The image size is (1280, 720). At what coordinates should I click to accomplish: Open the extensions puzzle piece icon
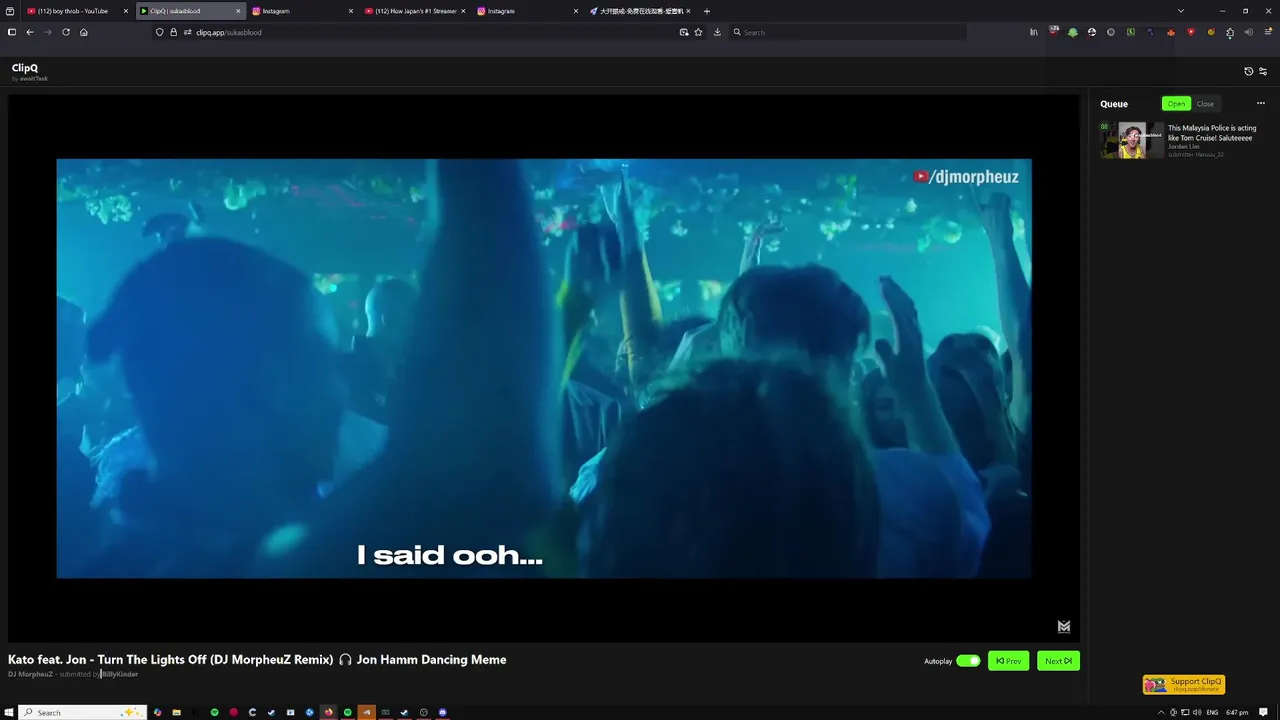pos(1230,32)
